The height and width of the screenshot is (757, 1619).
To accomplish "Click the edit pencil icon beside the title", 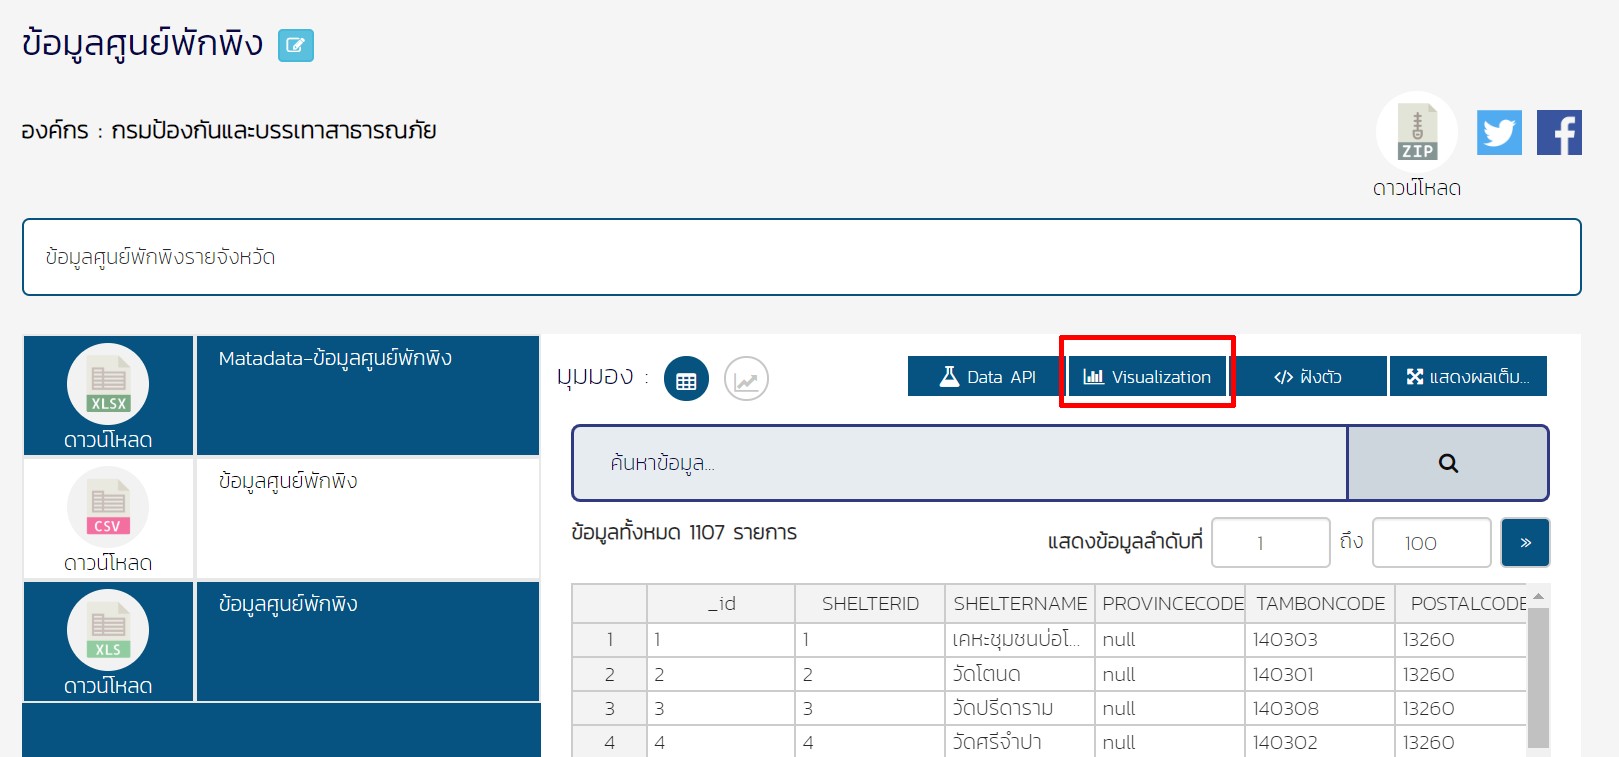I will point(295,45).
